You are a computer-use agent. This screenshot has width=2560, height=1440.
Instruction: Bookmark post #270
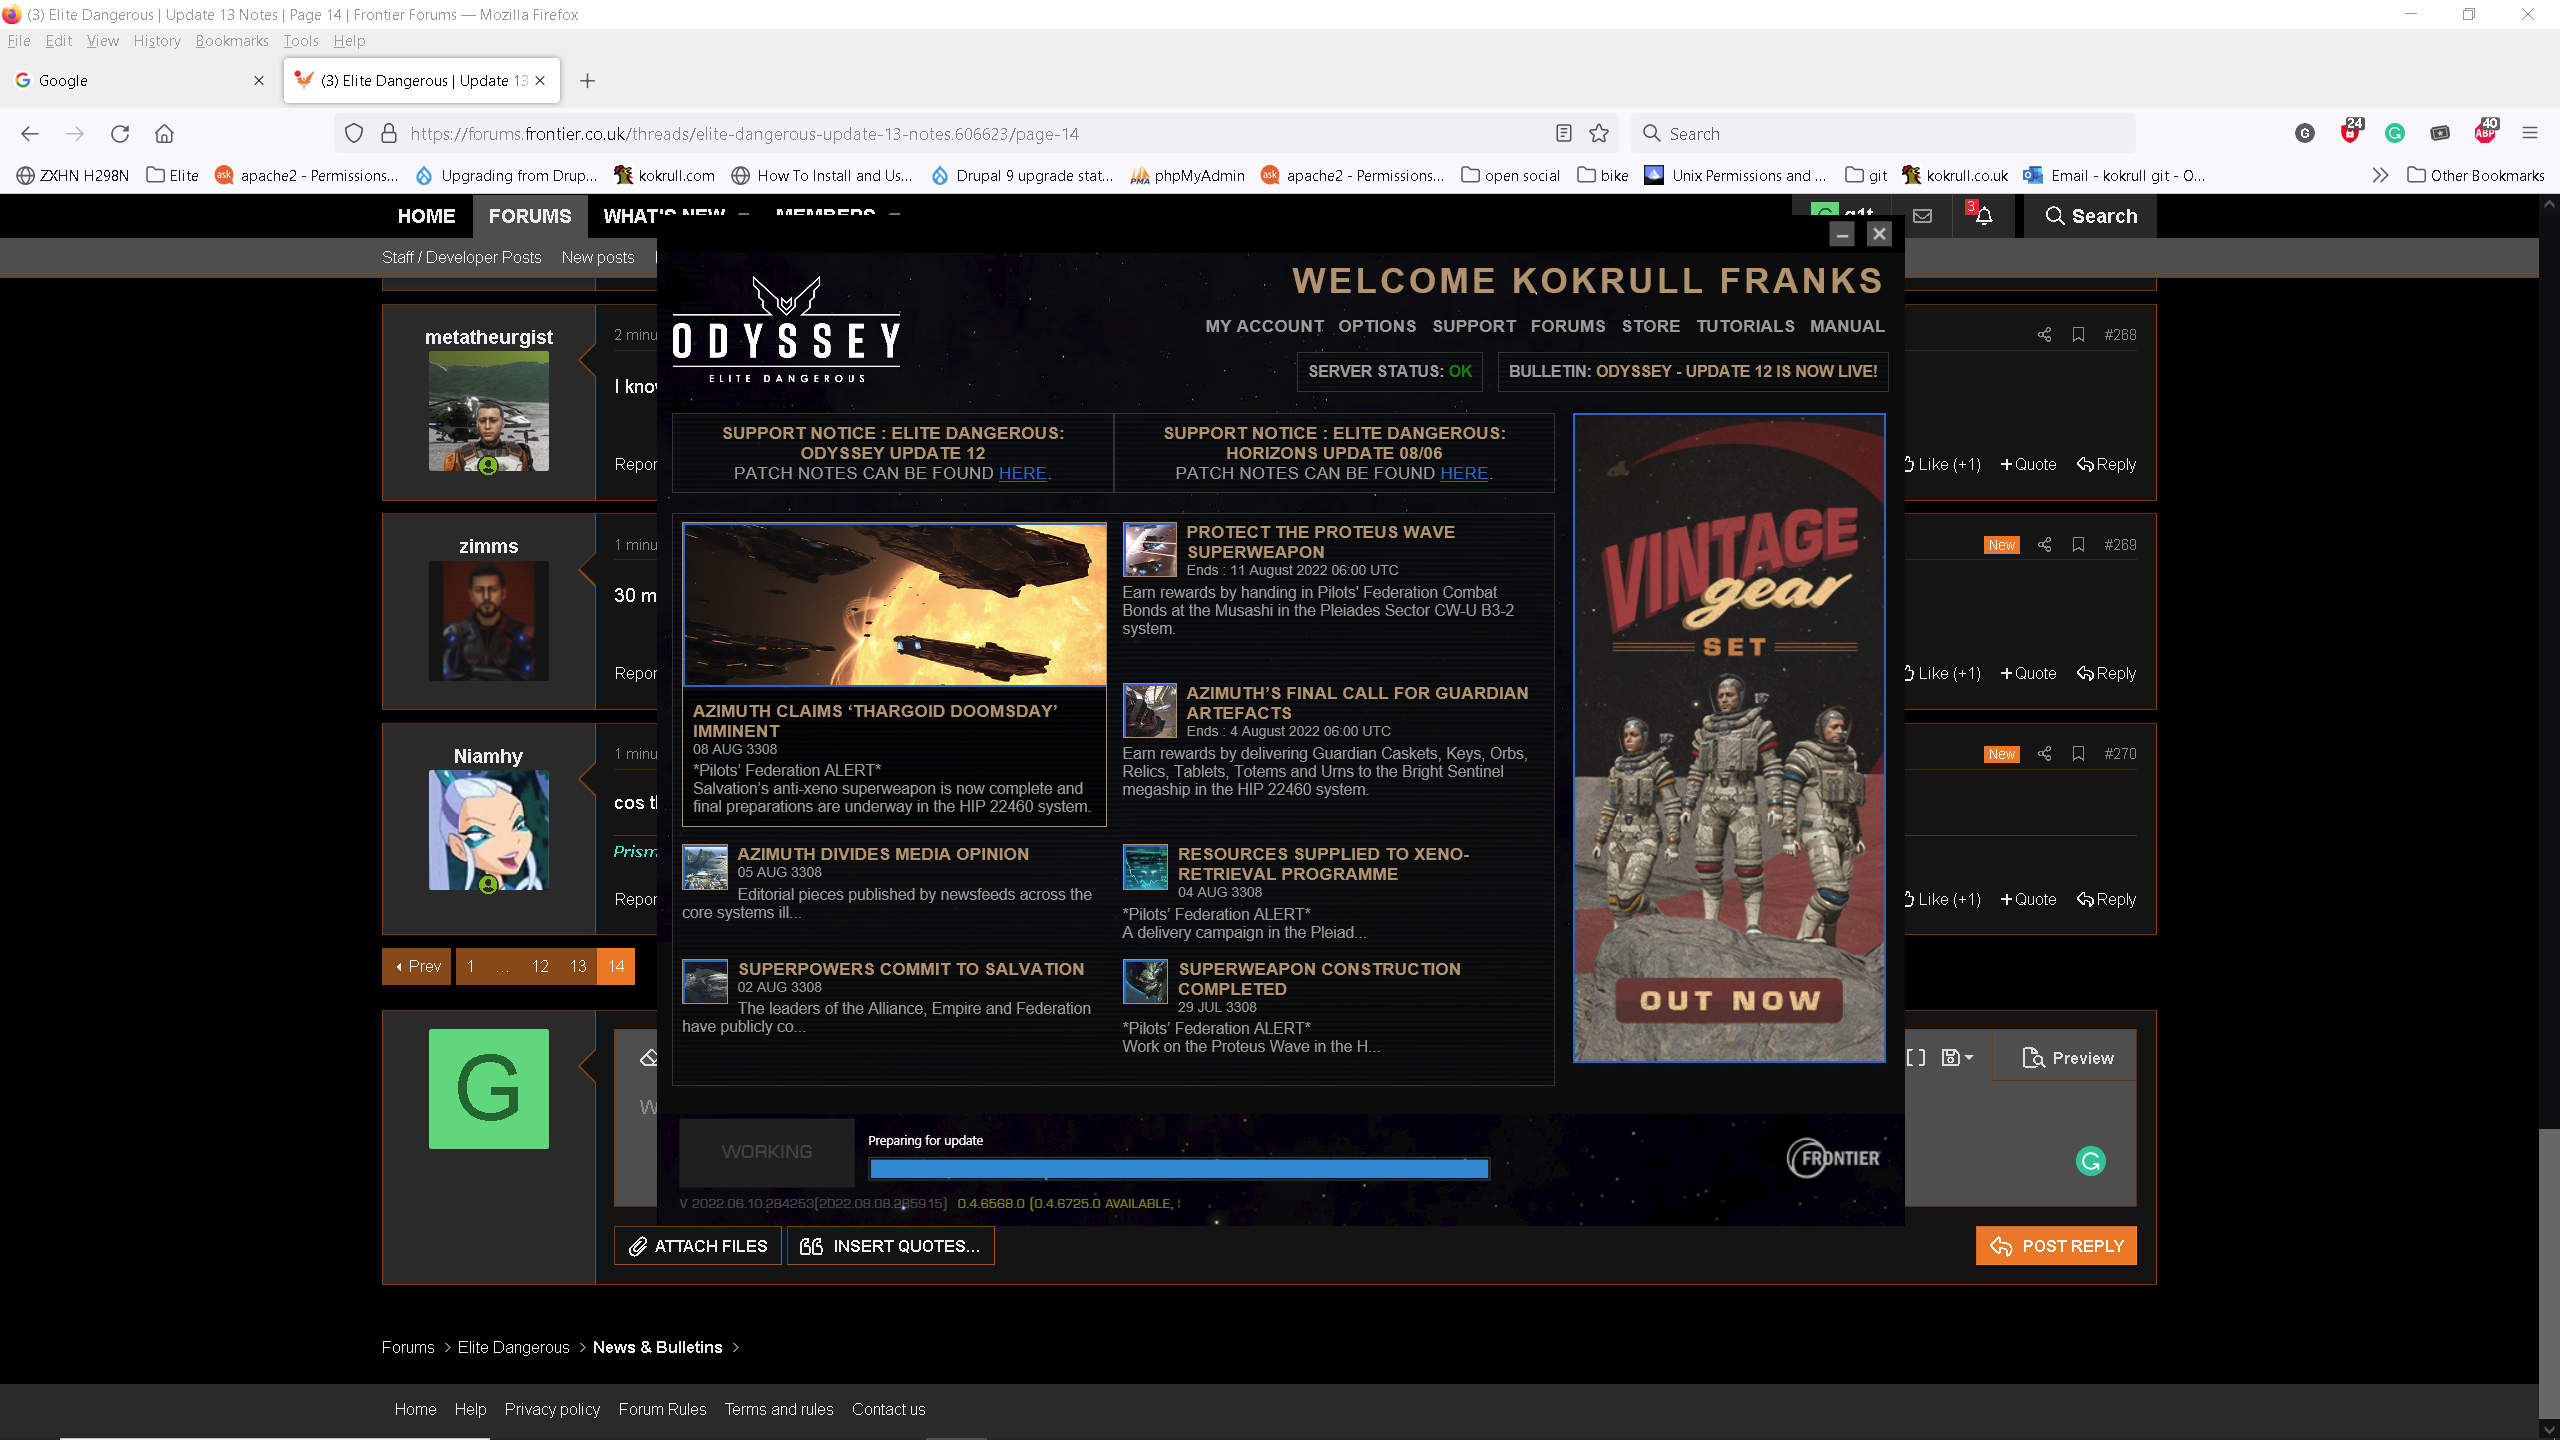click(2078, 754)
